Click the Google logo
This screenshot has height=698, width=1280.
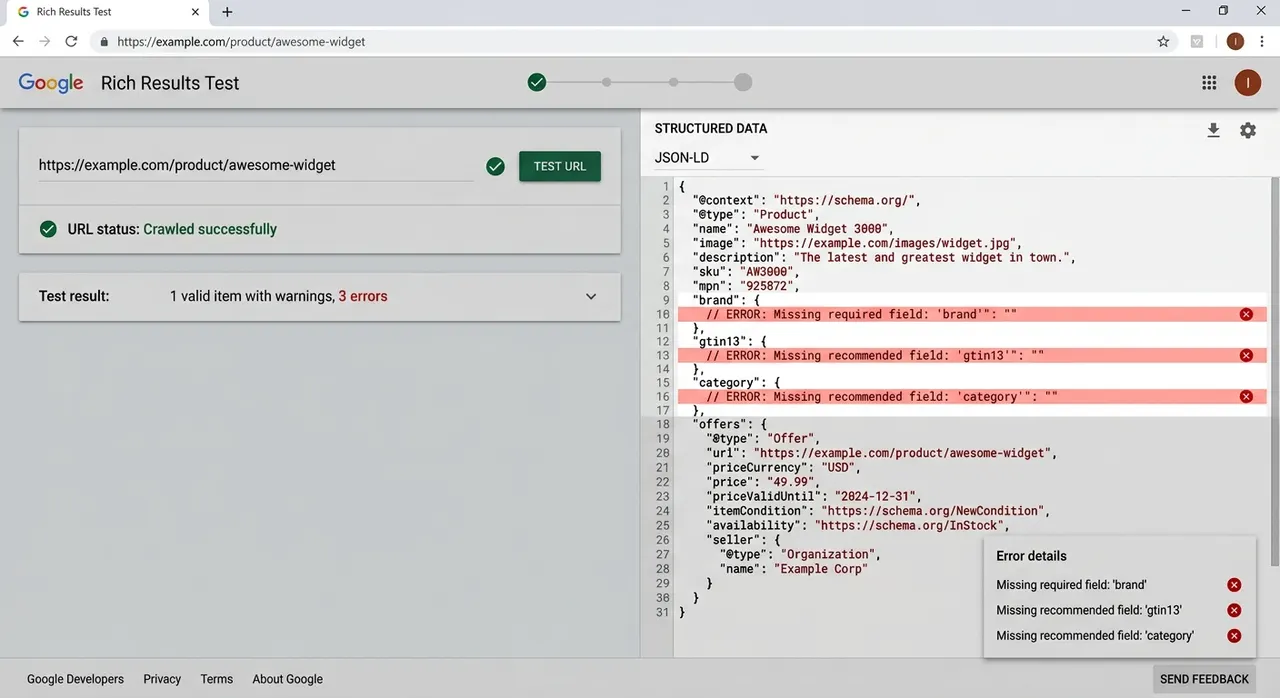tap(51, 83)
